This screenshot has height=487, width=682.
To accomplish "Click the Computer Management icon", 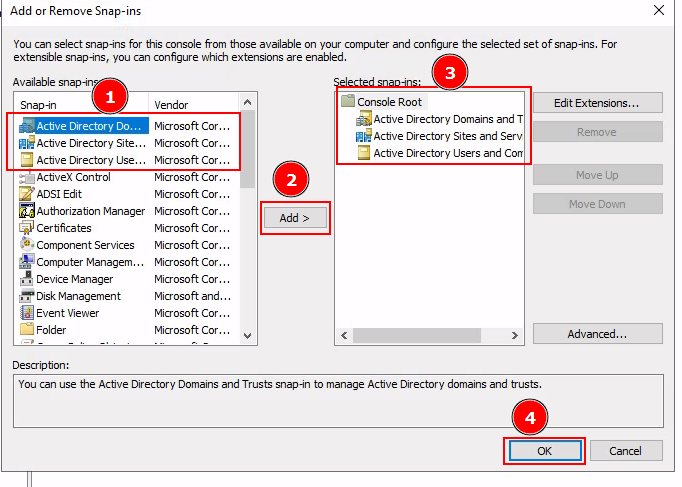I will click(x=27, y=262).
